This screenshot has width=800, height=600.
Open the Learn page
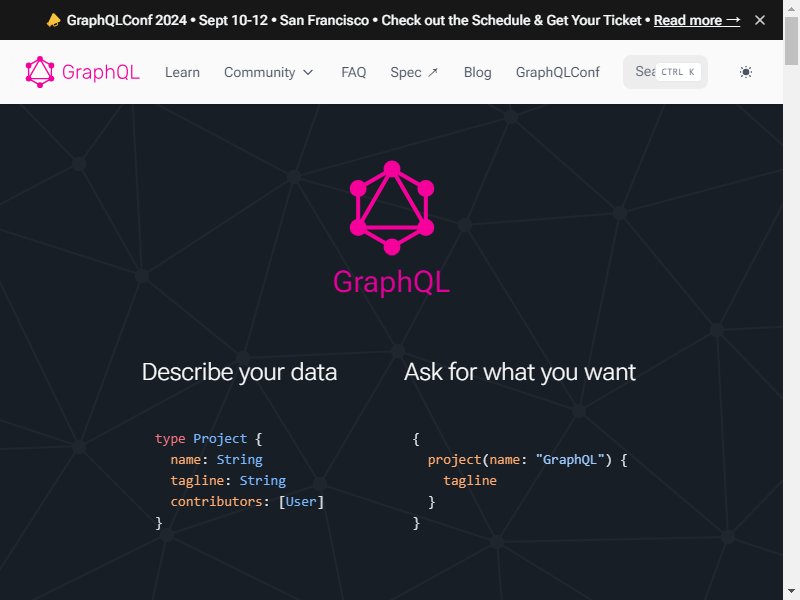[182, 72]
